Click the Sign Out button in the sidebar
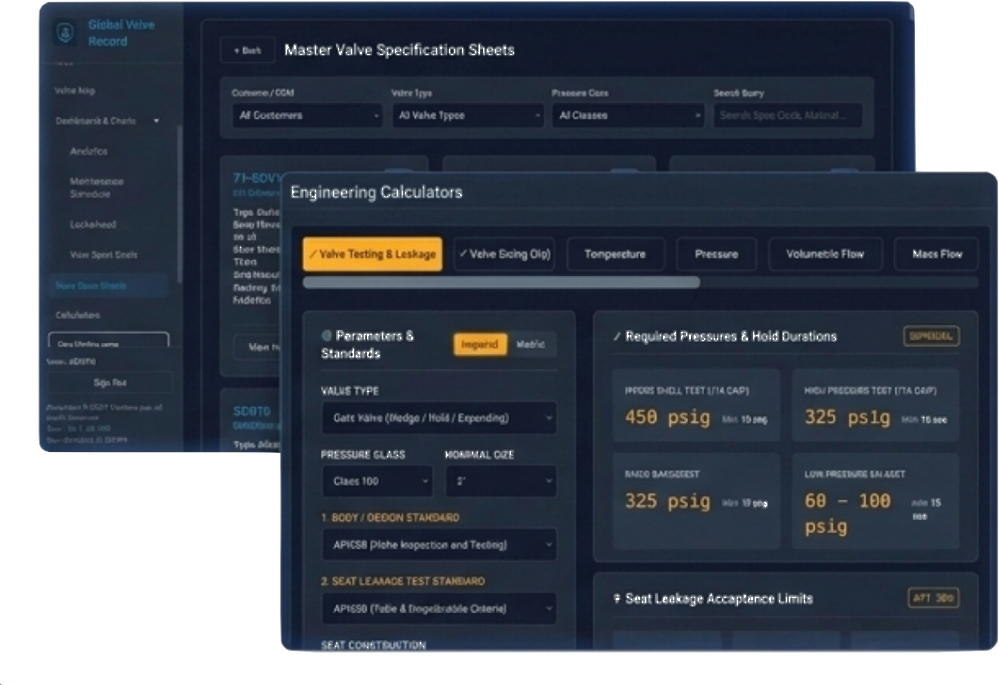The image size is (999, 685). pyautogui.click(x=110, y=382)
